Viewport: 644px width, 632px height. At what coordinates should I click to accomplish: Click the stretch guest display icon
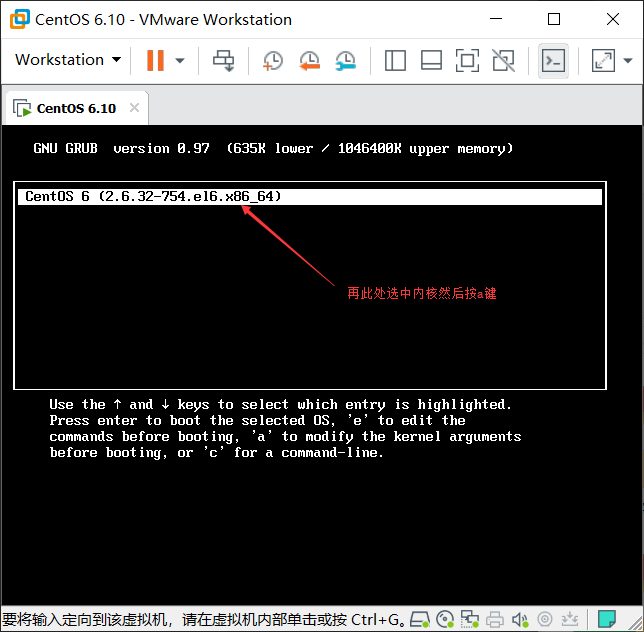click(603, 61)
